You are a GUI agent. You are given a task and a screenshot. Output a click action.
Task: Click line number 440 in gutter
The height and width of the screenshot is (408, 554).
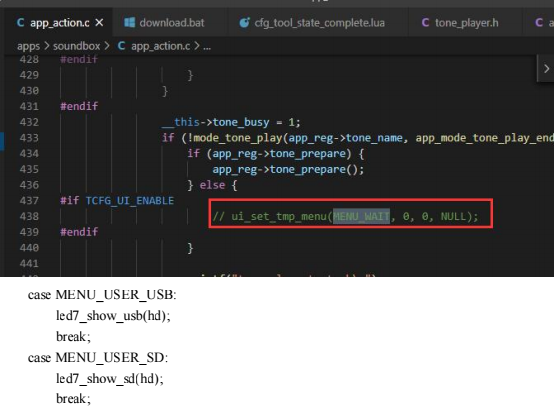pyautogui.click(x=29, y=248)
